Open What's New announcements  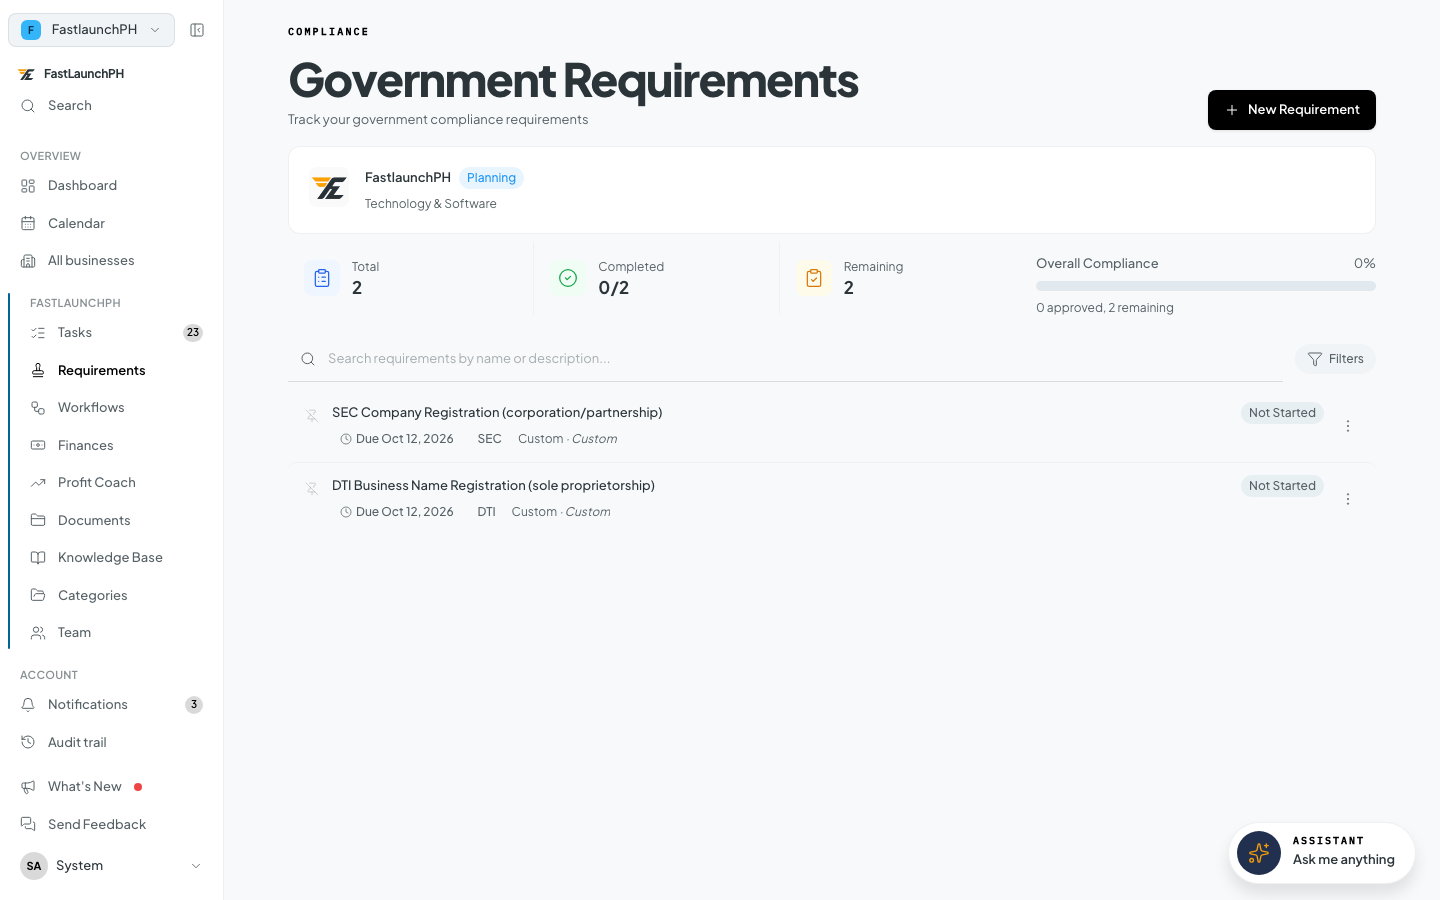pos(111,787)
